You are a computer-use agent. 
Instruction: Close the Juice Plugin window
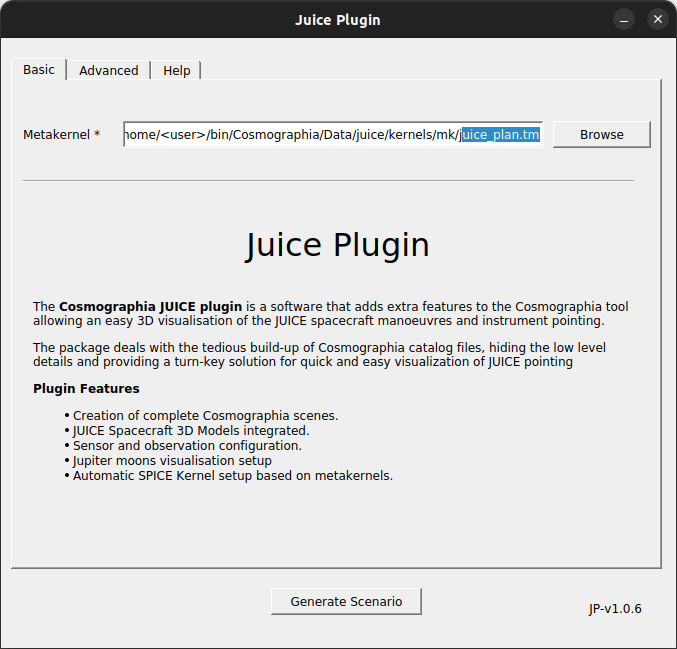pos(657,19)
